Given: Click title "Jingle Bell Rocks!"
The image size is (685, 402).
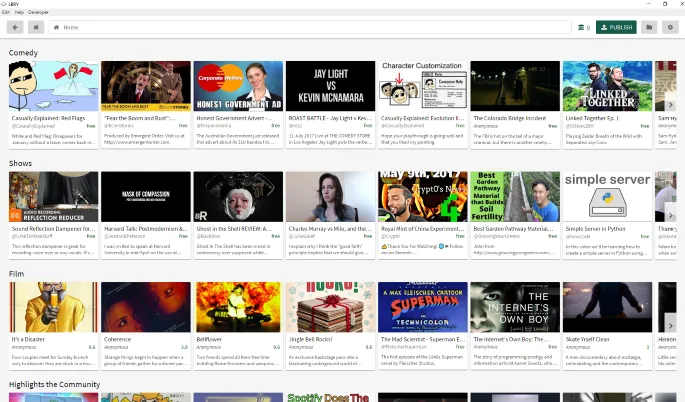Looking at the screenshot, I should [311, 339].
